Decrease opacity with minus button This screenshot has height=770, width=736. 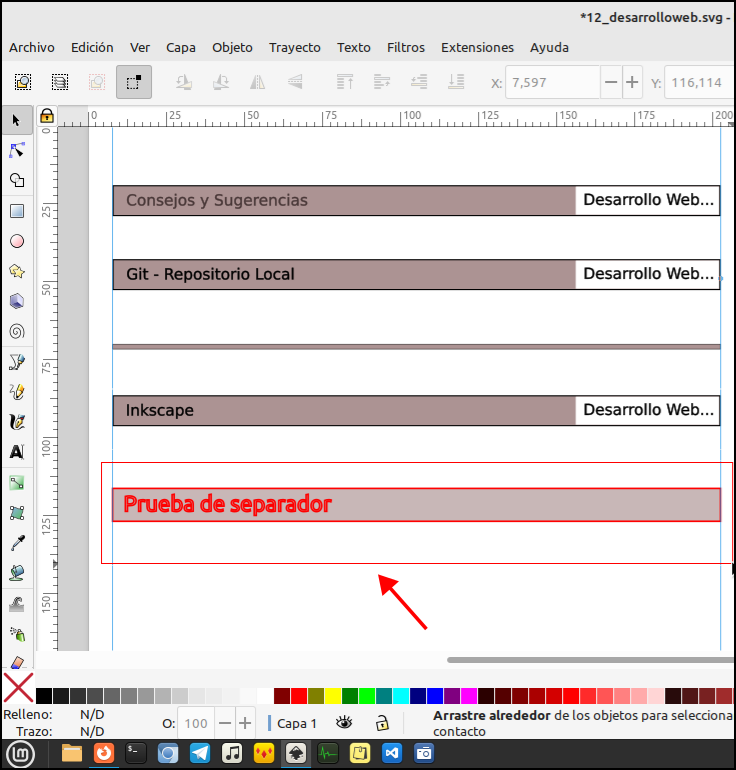pos(224,723)
